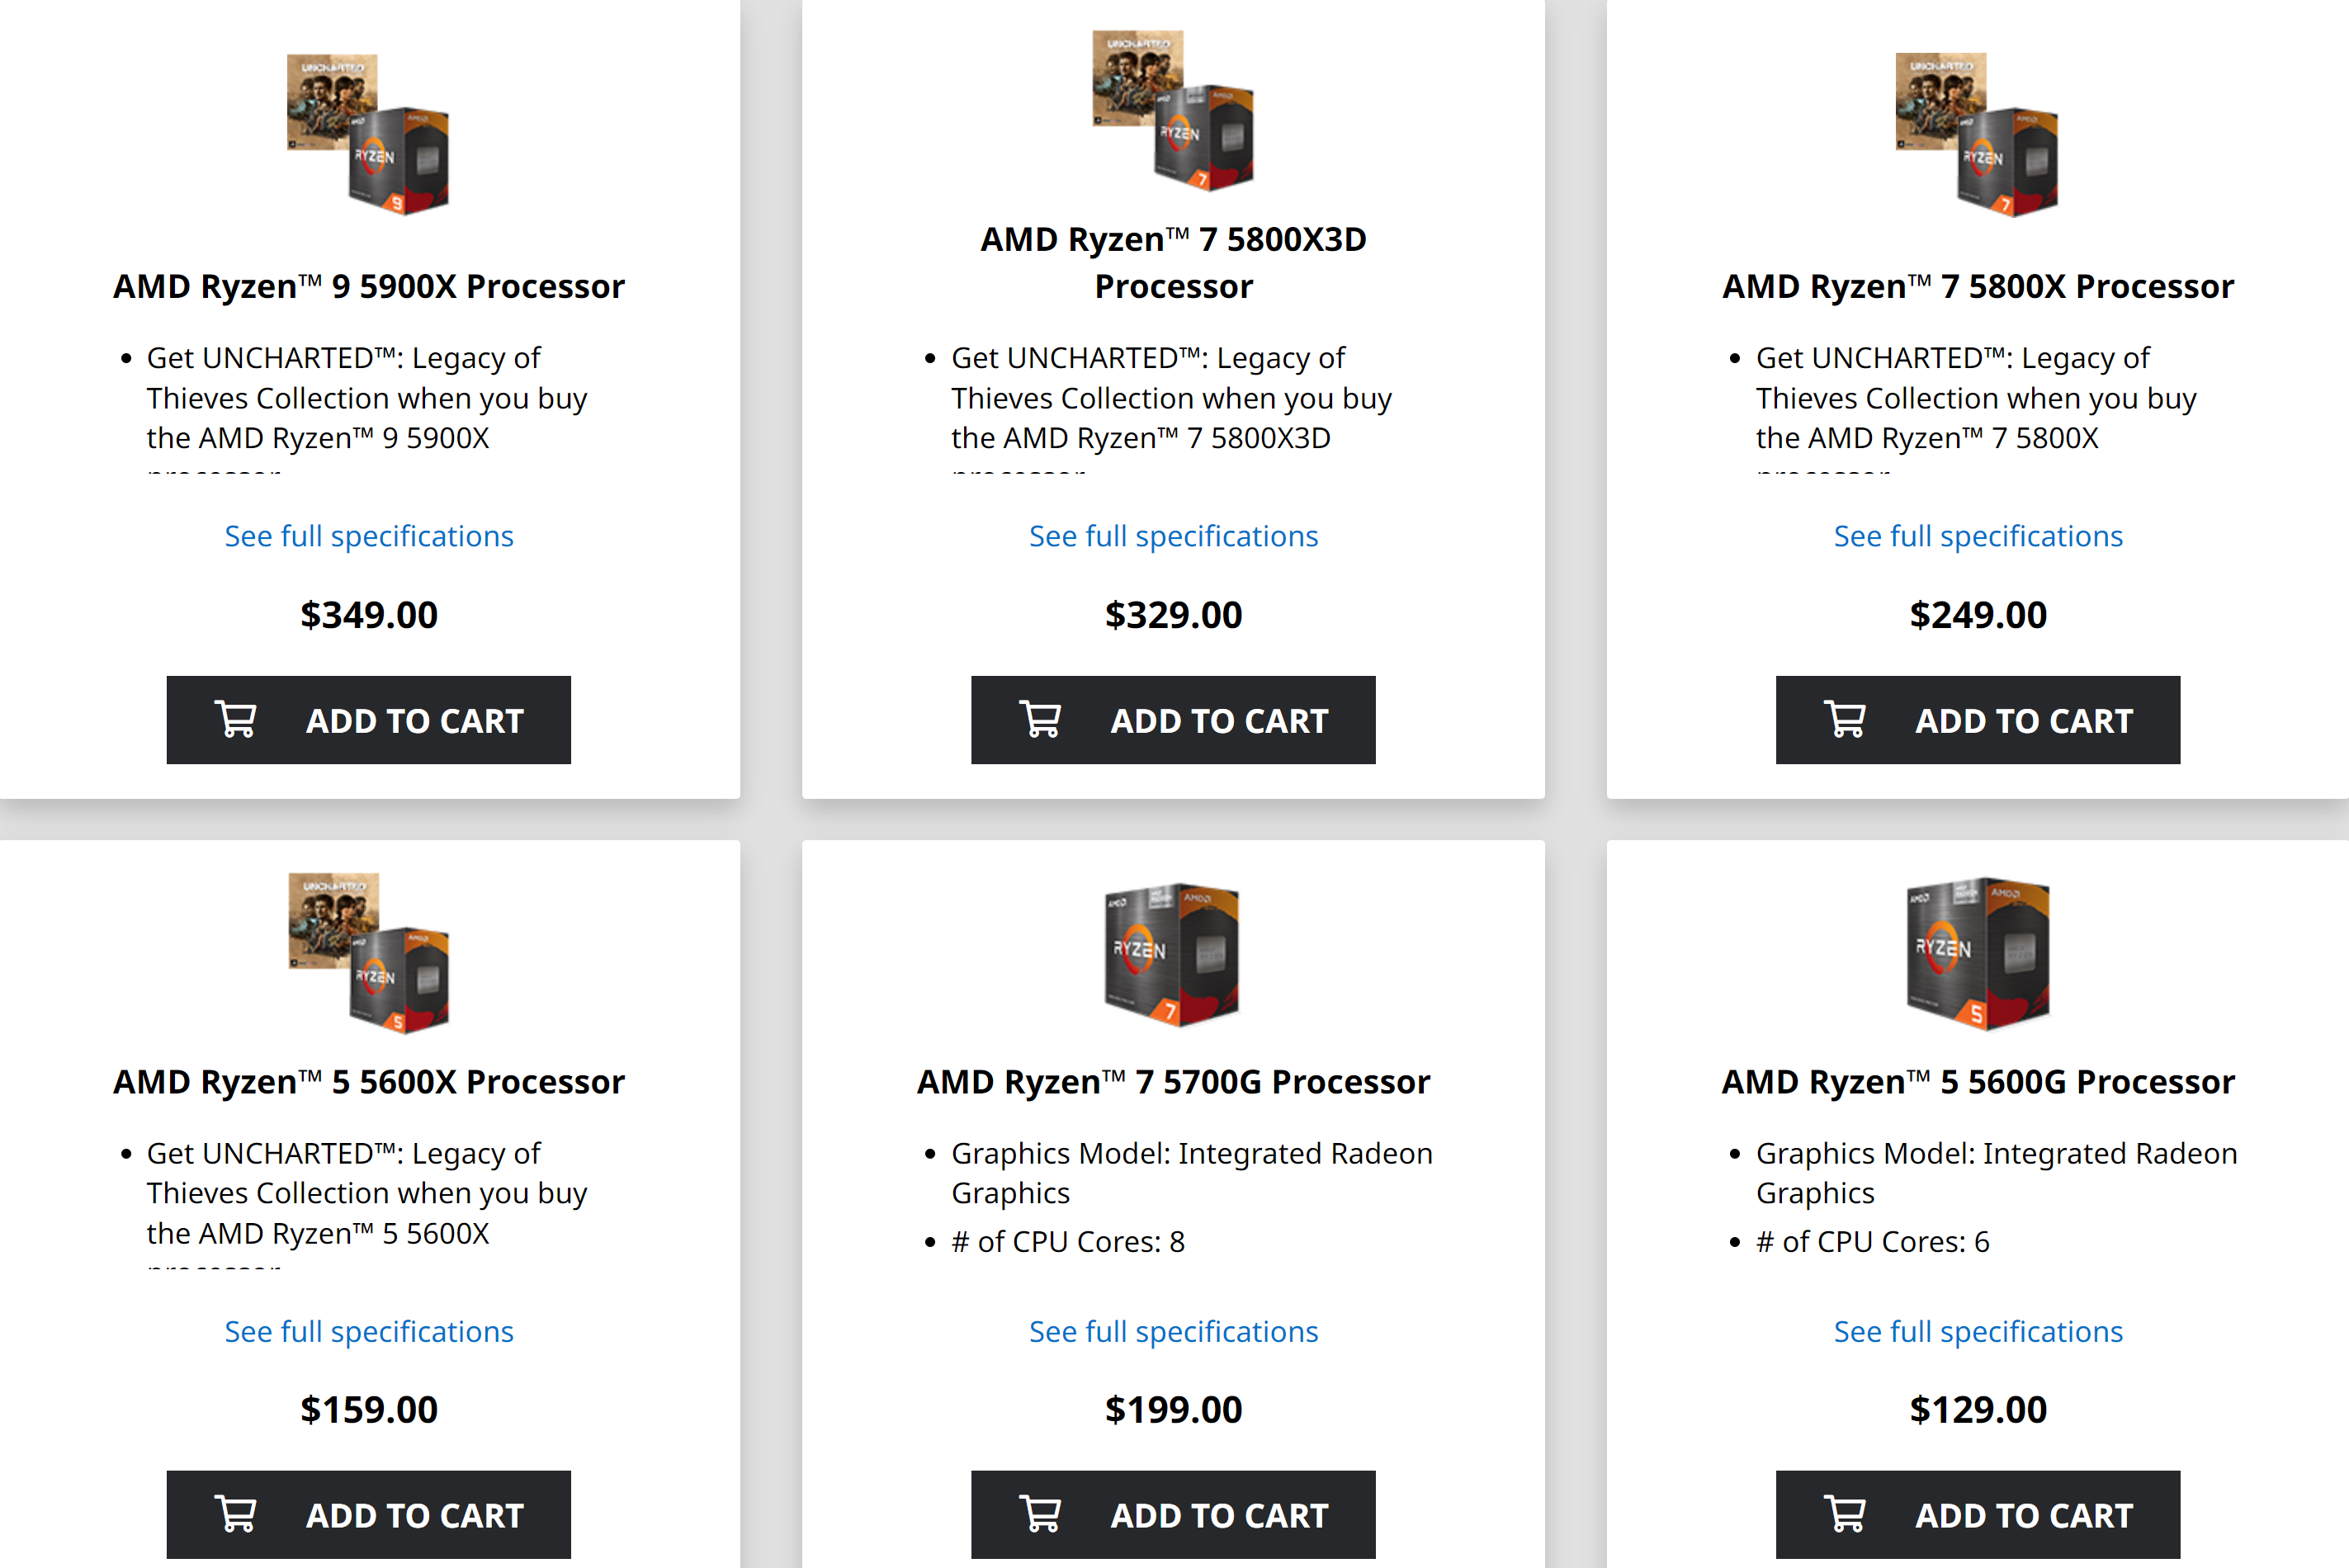Open the Ryzen 7 5700G box image
The width and height of the screenshot is (2349, 1568).
point(1172,954)
